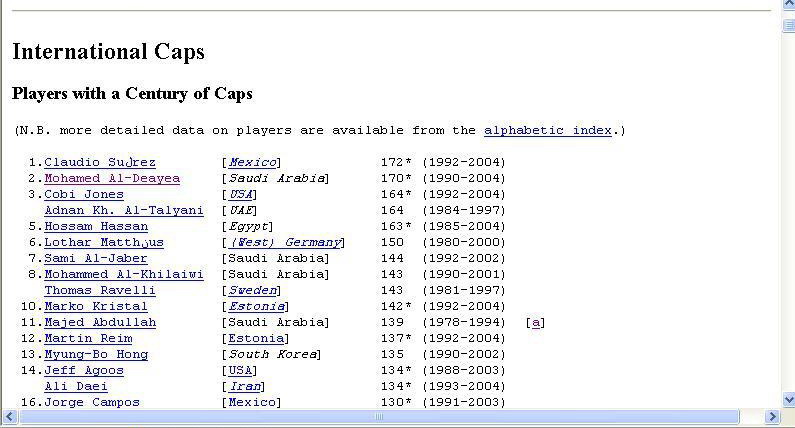Click South Korea text beside Myung-Bo Hong
This screenshot has width=795, height=428.
tap(272, 354)
